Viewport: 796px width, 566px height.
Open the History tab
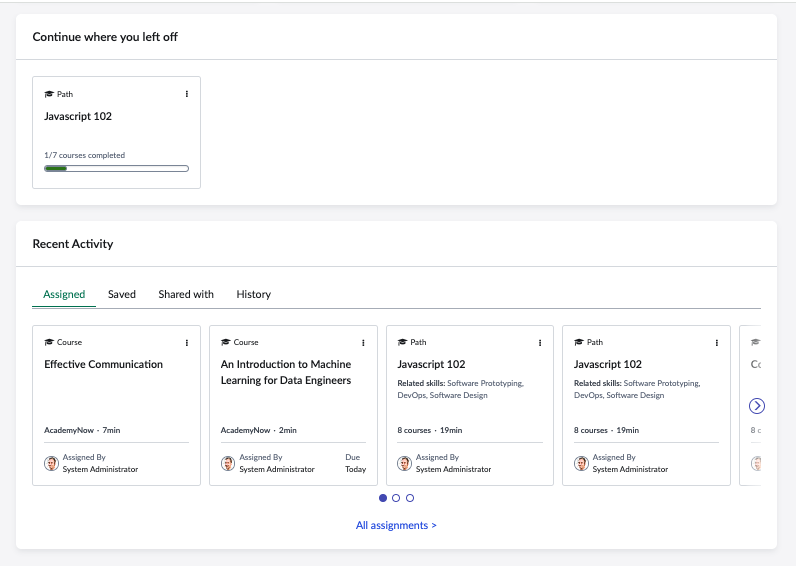point(253,294)
